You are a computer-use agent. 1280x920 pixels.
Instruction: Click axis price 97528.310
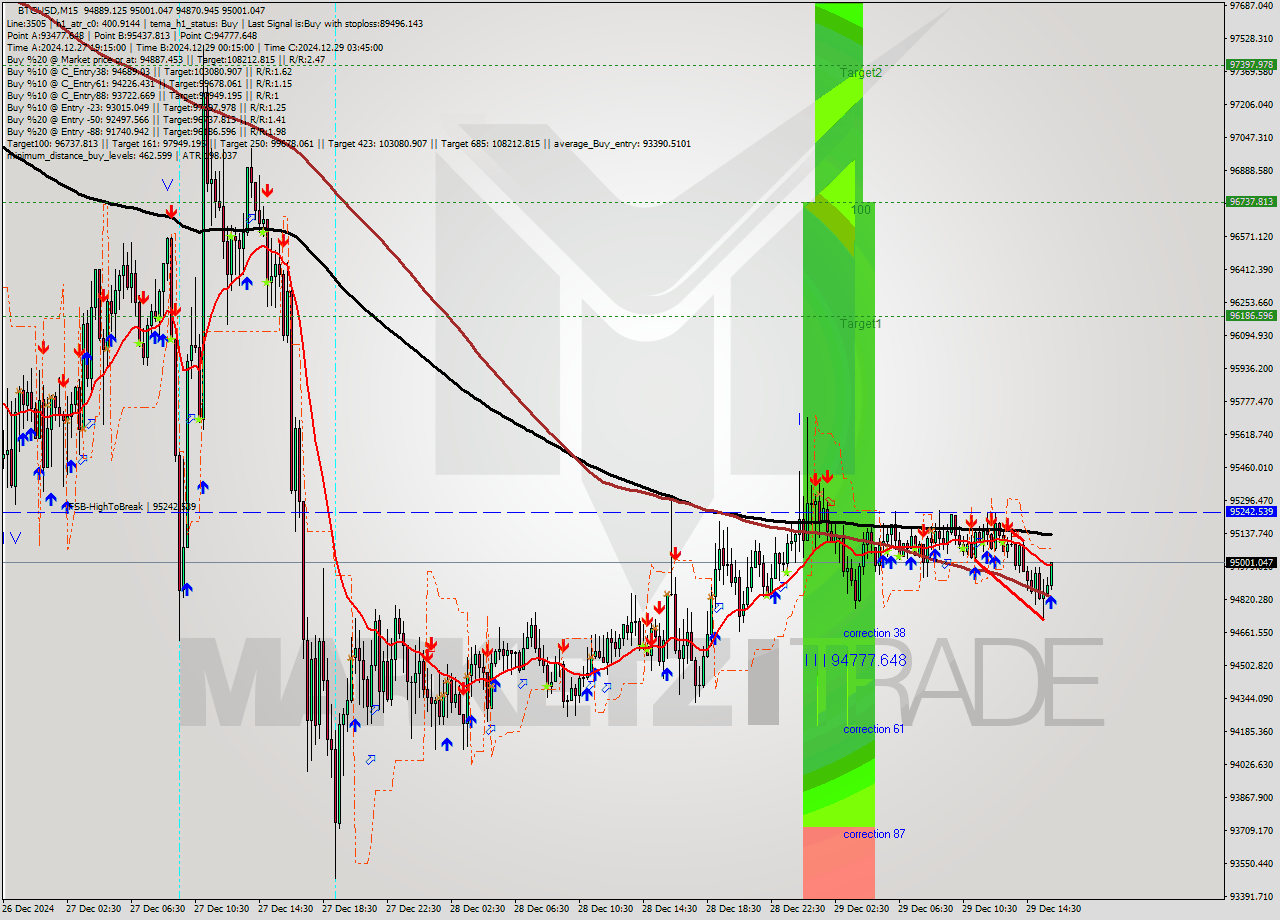(x=1251, y=38)
